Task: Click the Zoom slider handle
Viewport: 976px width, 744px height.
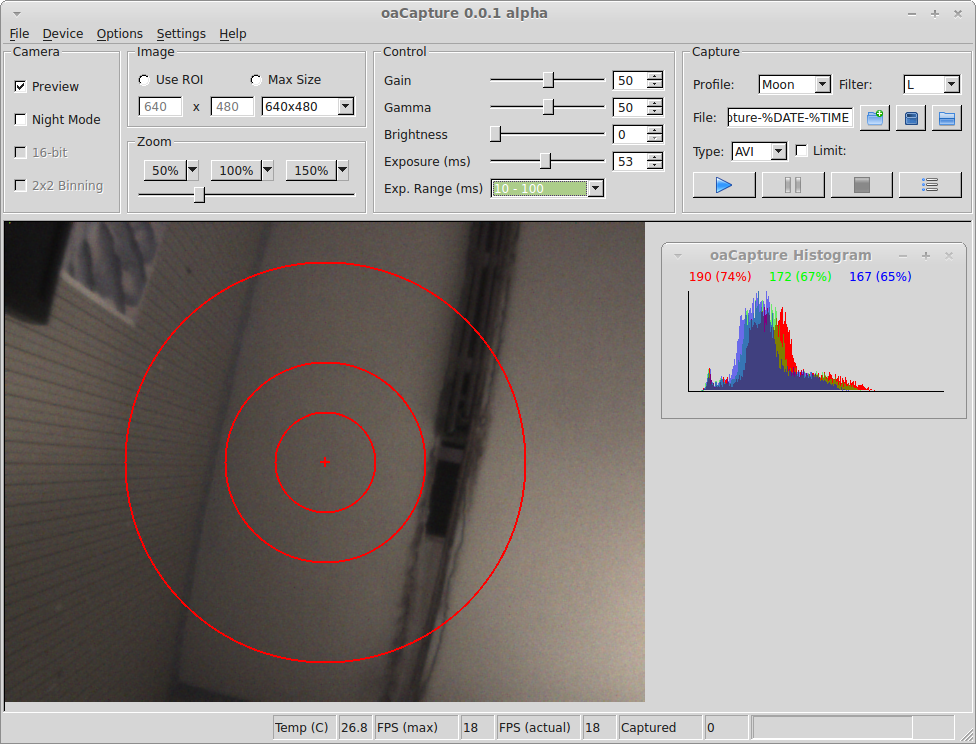Action: coord(199,195)
